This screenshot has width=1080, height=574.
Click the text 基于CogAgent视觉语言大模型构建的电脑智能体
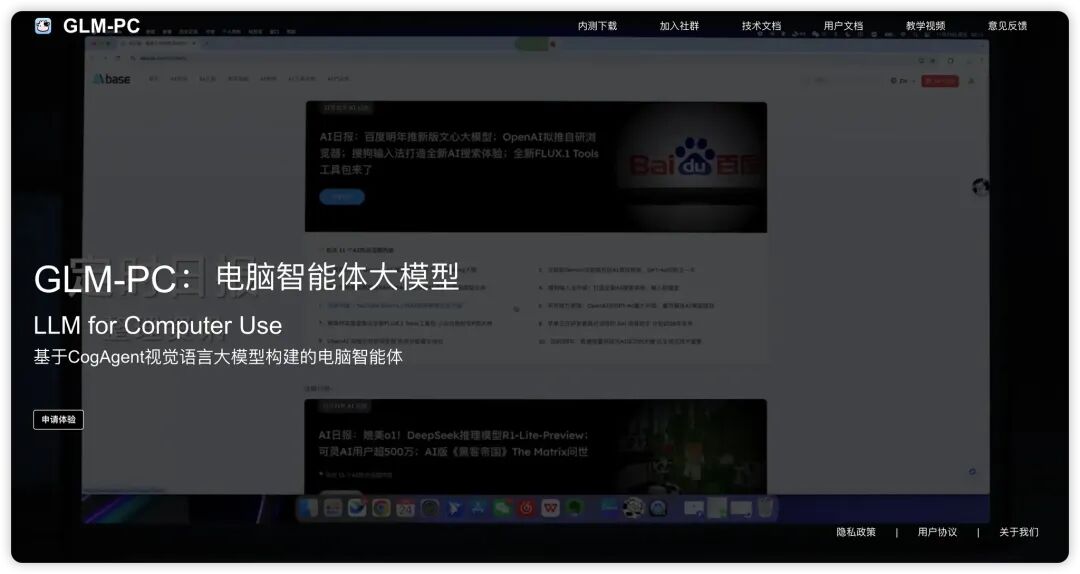[218, 357]
